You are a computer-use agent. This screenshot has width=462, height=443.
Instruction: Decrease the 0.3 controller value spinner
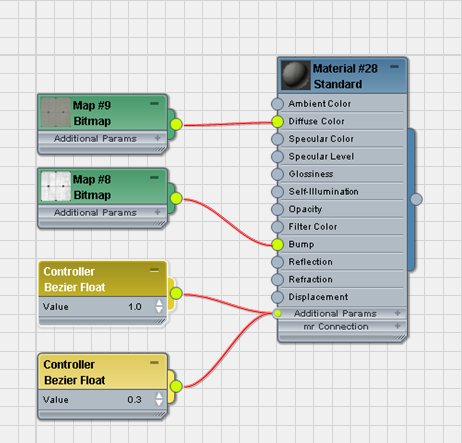159,403
